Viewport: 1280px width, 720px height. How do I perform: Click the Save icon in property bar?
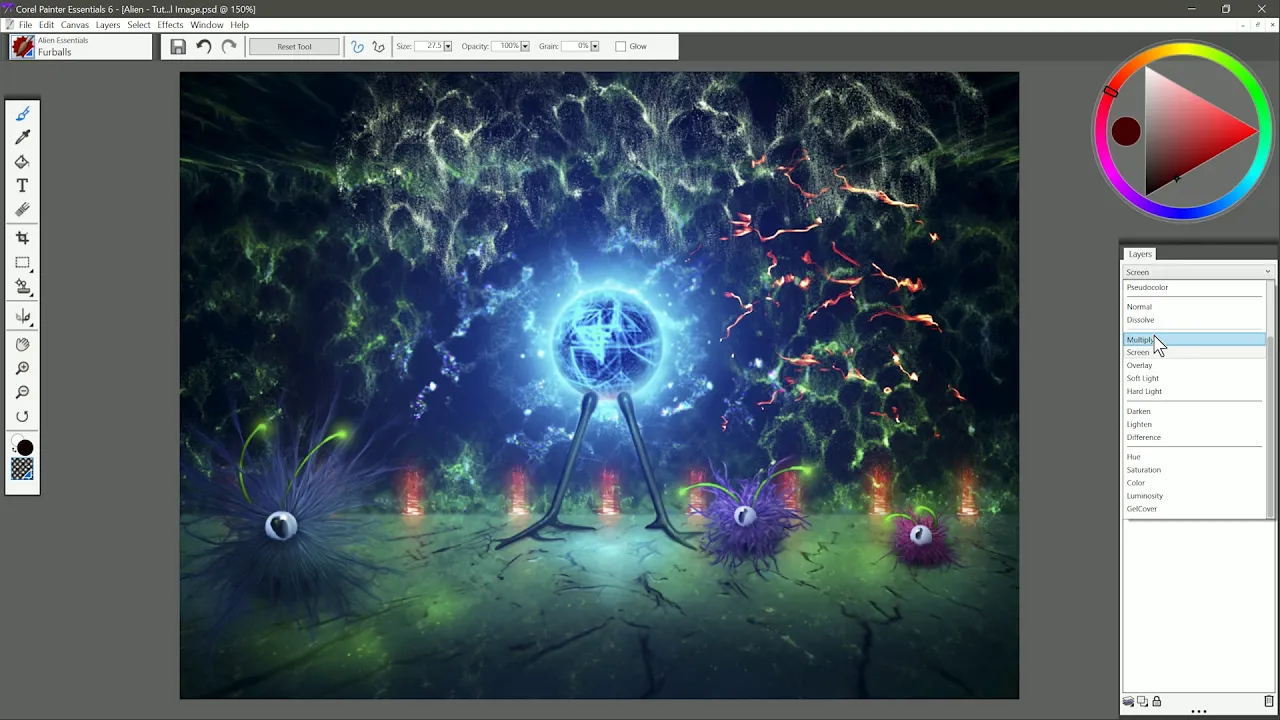tap(177, 46)
